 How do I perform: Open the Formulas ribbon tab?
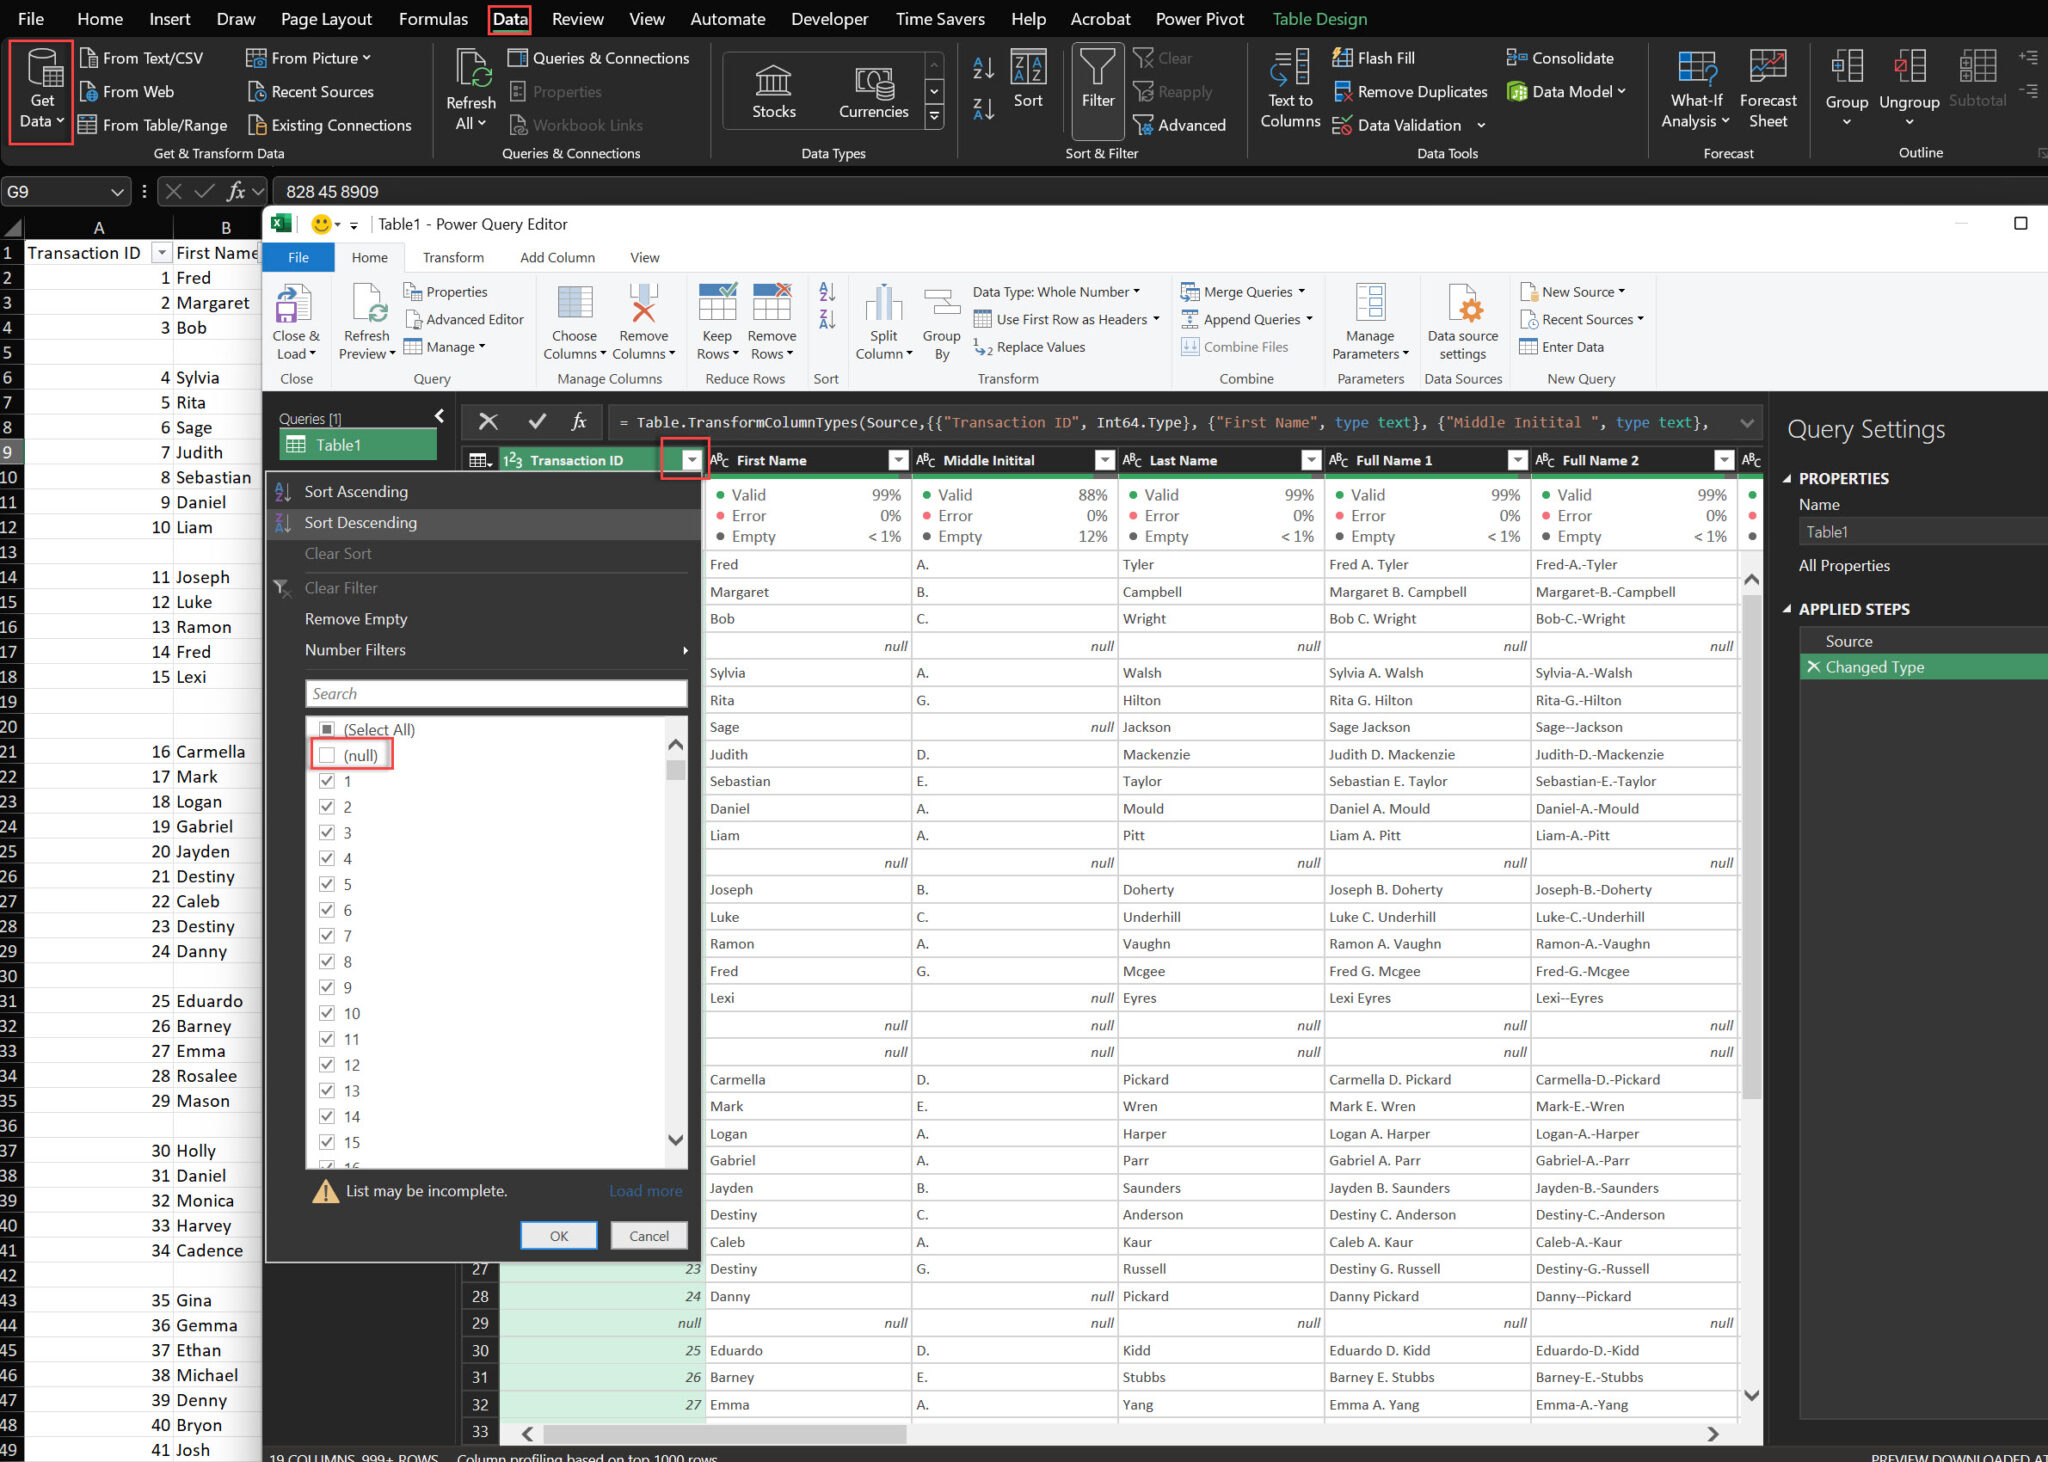point(433,18)
